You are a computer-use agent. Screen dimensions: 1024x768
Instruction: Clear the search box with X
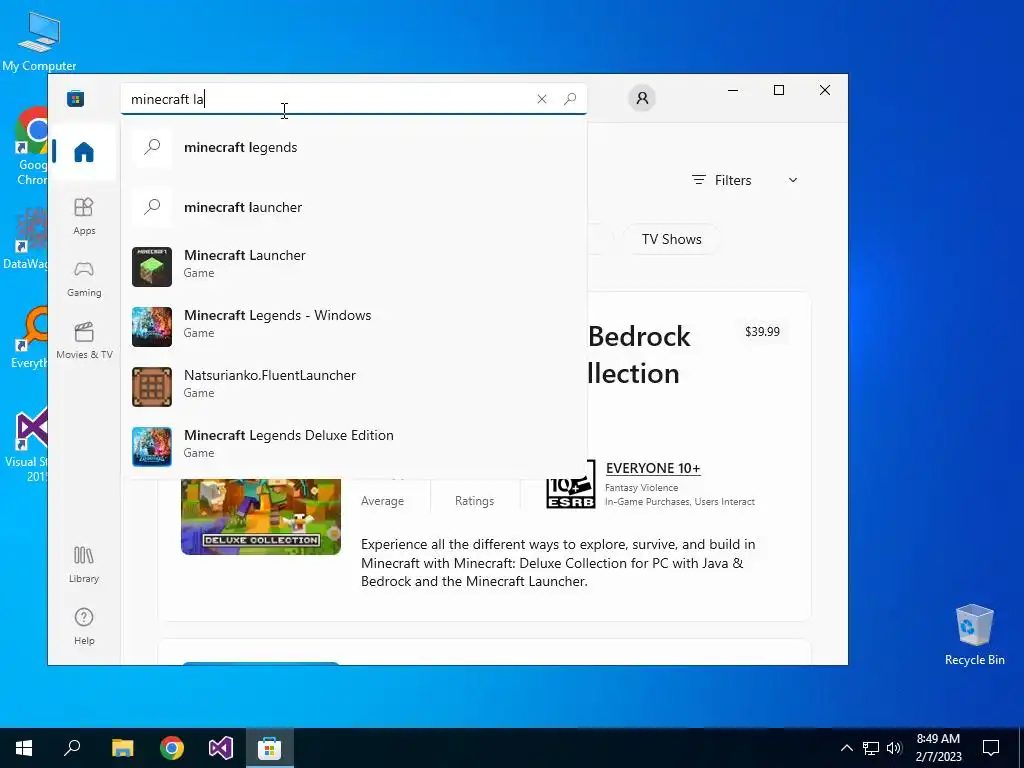click(x=541, y=99)
